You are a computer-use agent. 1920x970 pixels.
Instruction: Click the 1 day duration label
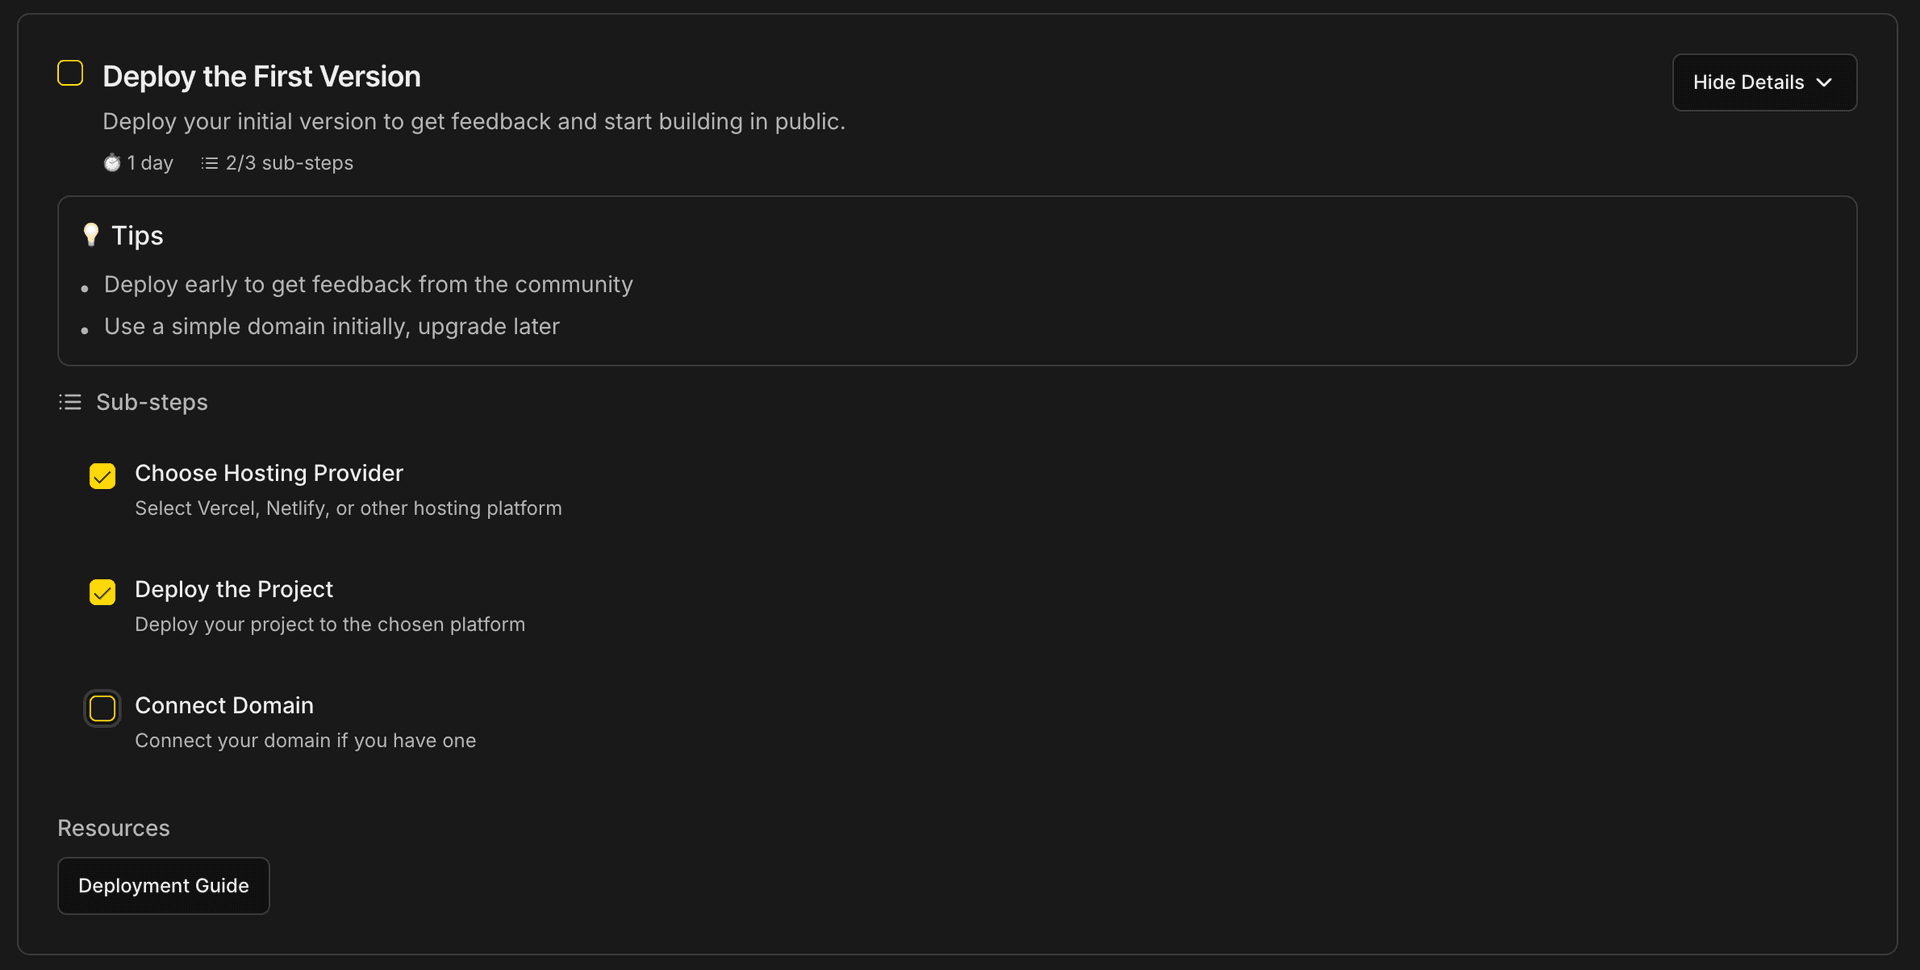(x=150, y=163)
